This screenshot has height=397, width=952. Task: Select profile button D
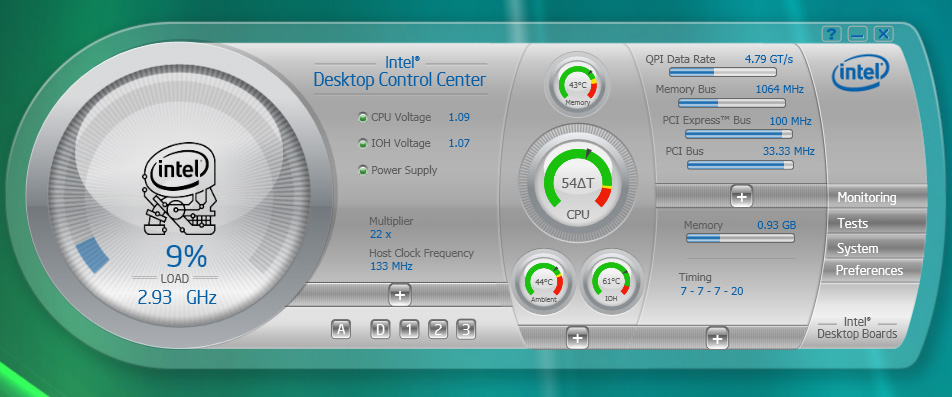pos(380,330)
